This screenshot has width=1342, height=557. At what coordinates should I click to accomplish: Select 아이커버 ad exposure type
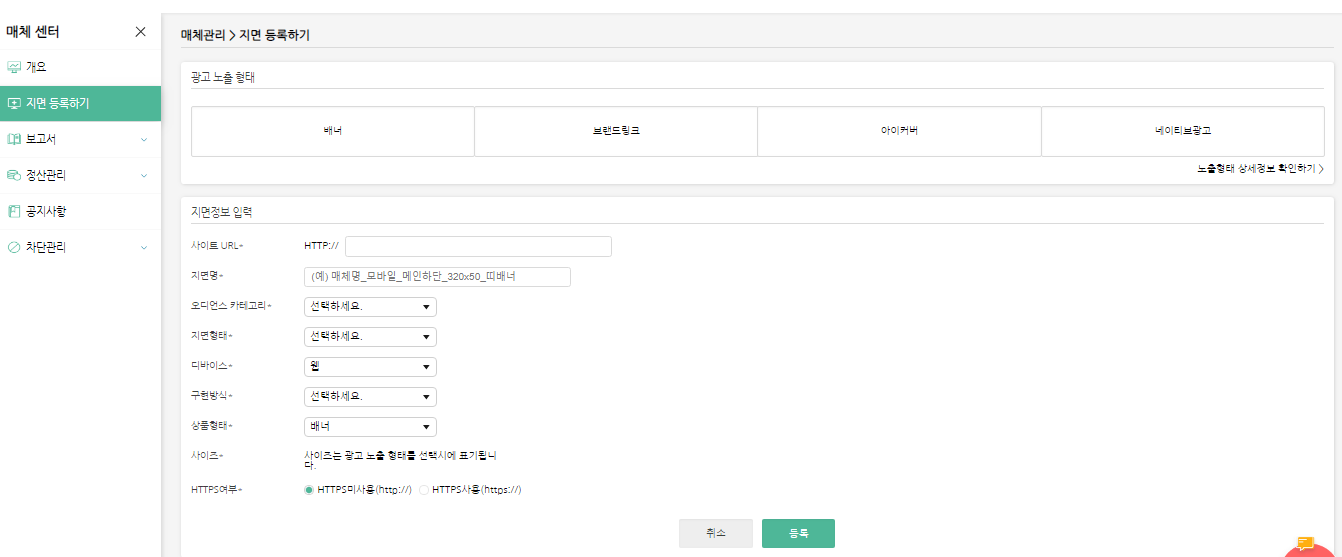point(899,131)
